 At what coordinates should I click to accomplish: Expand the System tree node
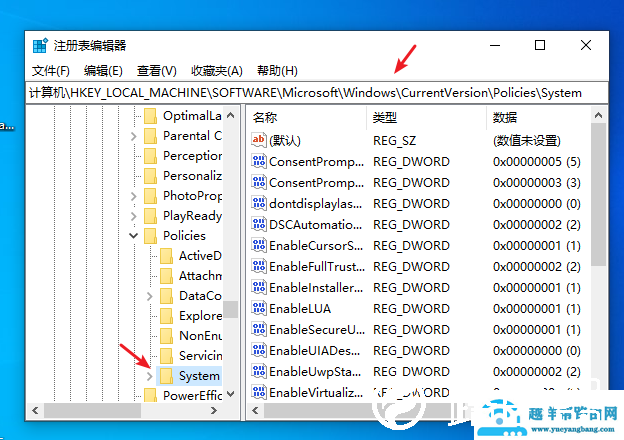150,376
